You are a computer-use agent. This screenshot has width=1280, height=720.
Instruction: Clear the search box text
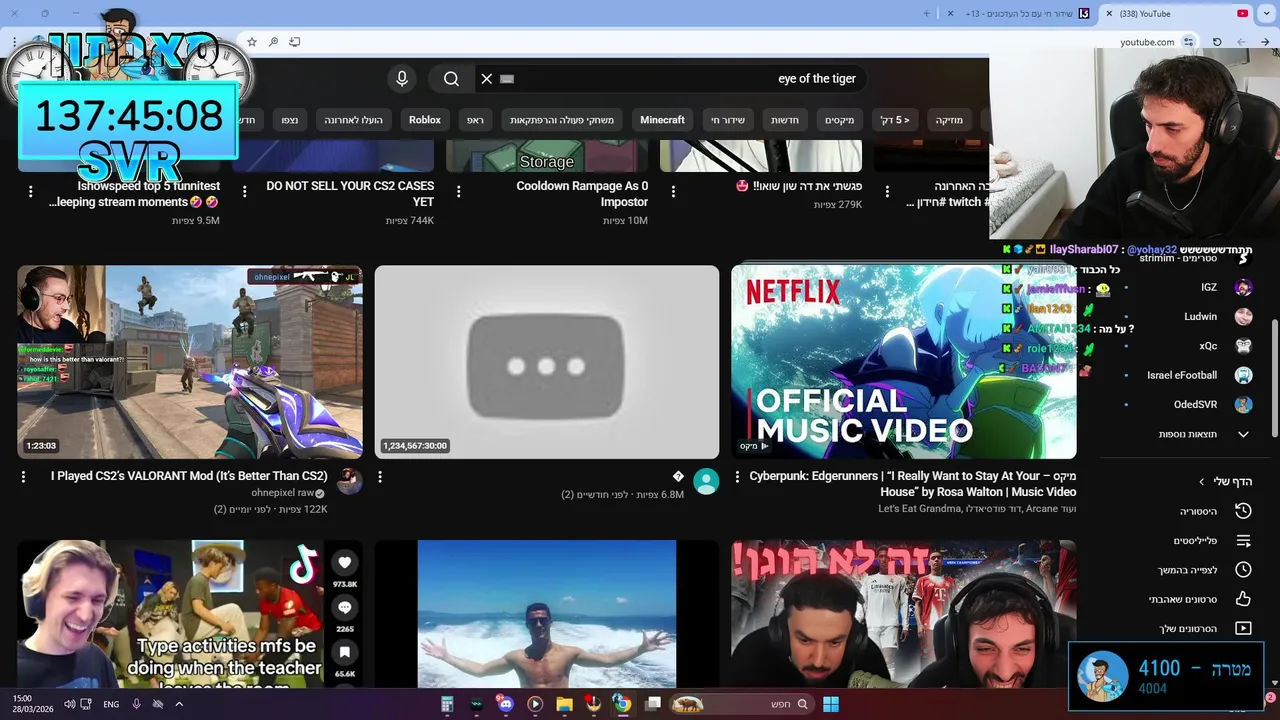tap(487, 79)
